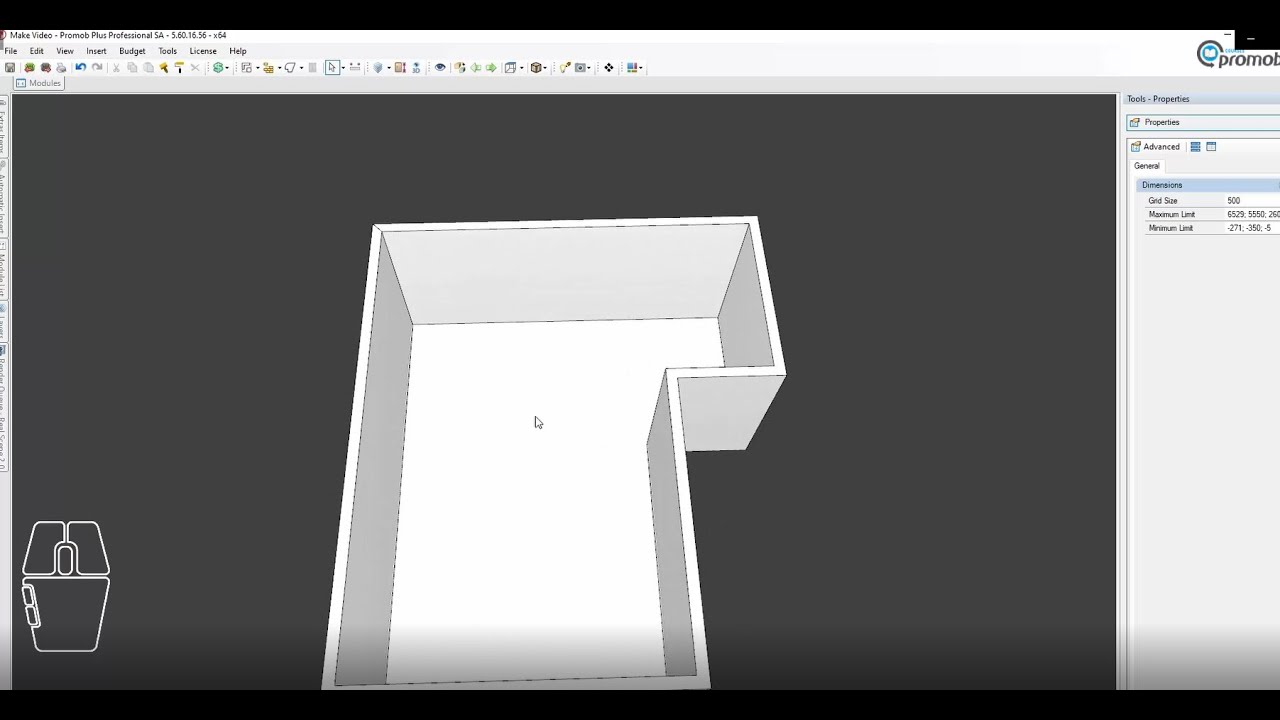
Task: Click the Minimum Limit value field
Action: (x=1253, y=228)
